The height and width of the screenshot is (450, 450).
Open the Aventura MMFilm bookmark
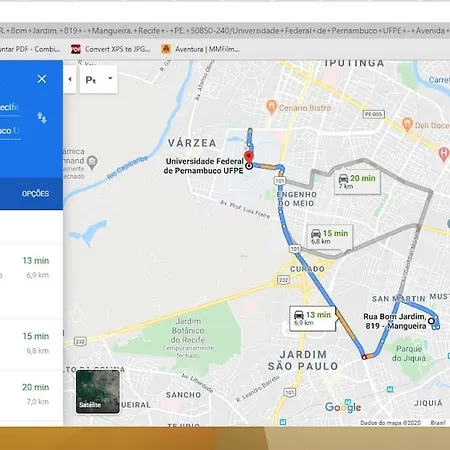201,49
